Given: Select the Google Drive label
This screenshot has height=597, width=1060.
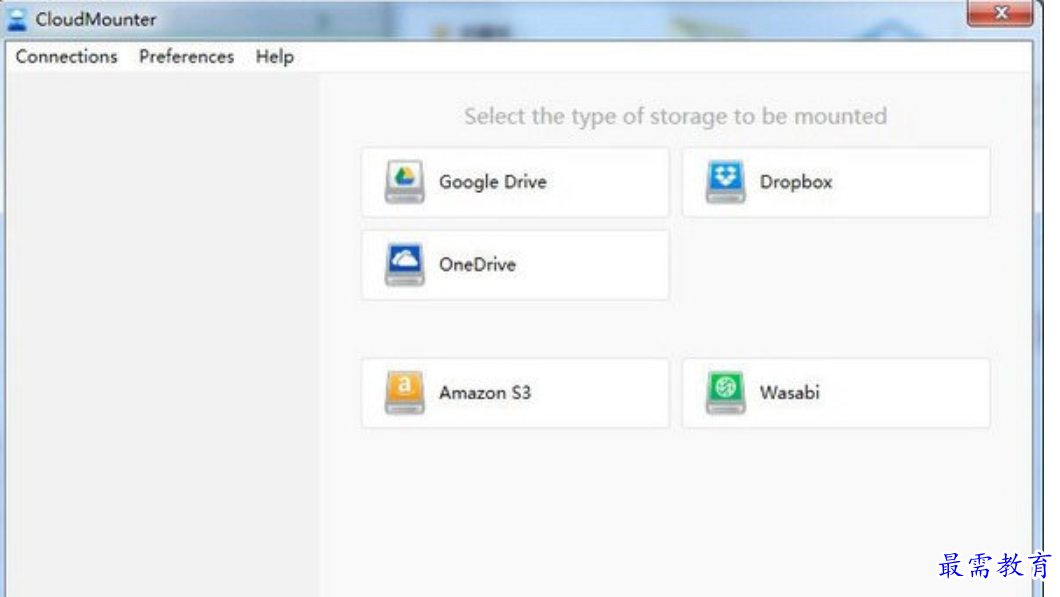Looking at the screenshot, I should point(493,182).
